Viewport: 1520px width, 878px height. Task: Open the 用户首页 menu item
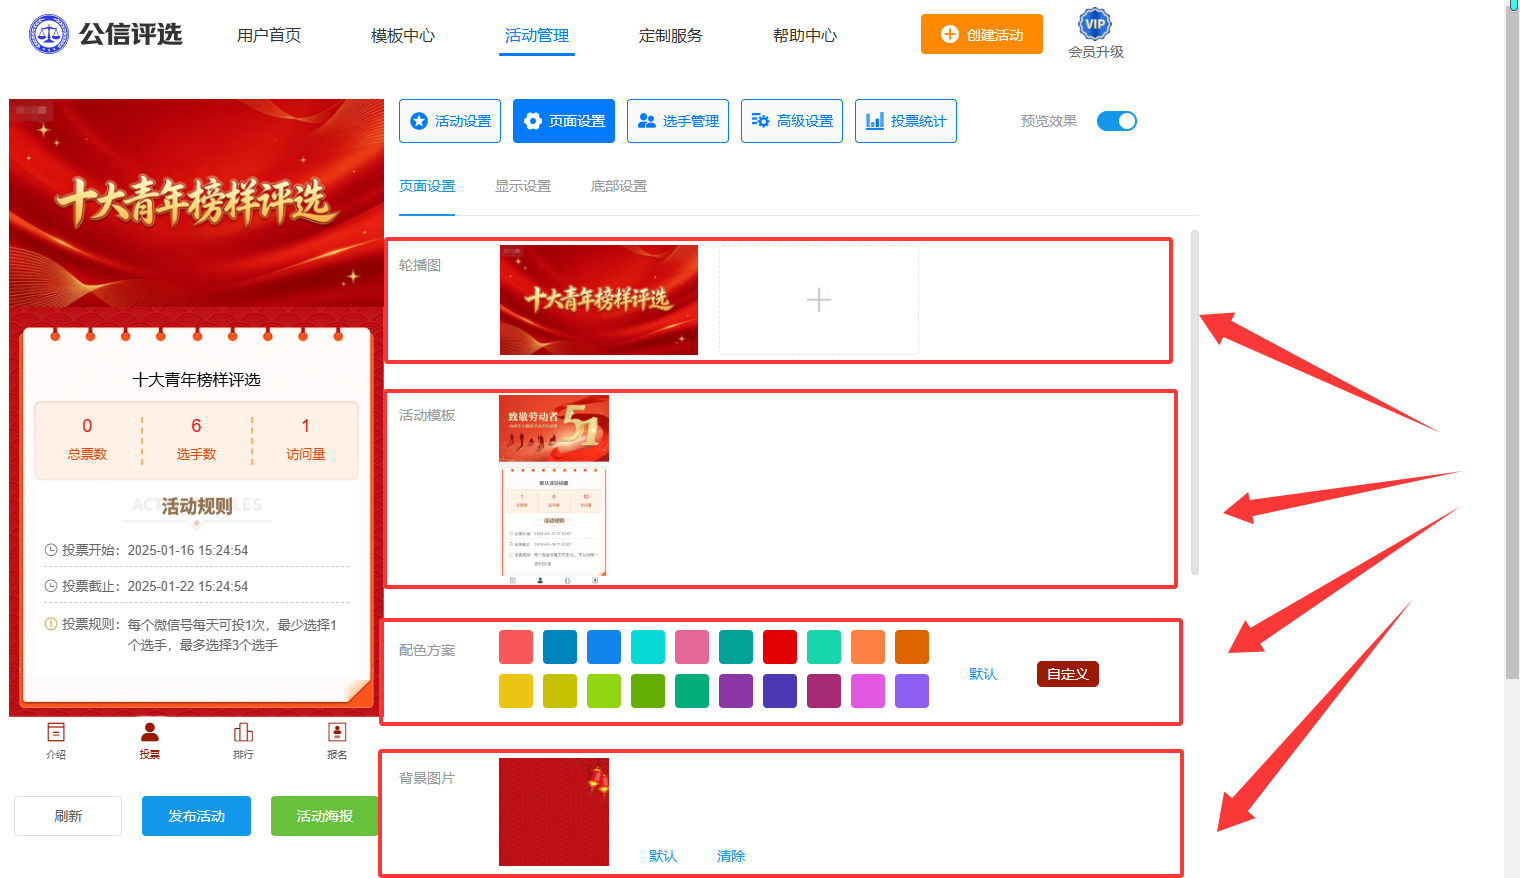pyautogui.click(x=269, y=35)
